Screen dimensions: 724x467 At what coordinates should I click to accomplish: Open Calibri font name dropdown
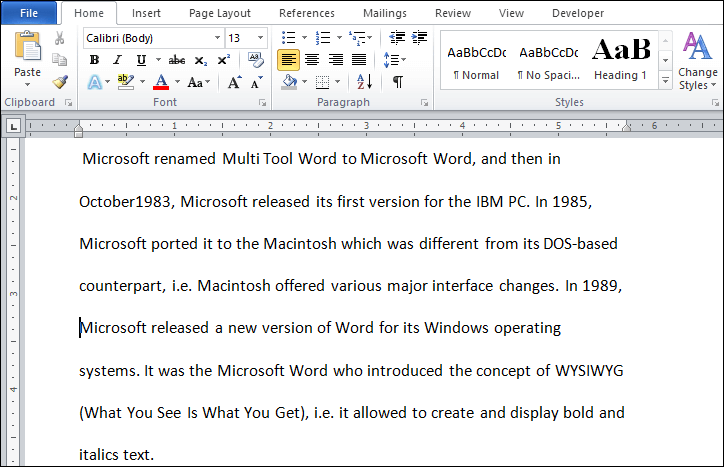click(x=217, y=38)
